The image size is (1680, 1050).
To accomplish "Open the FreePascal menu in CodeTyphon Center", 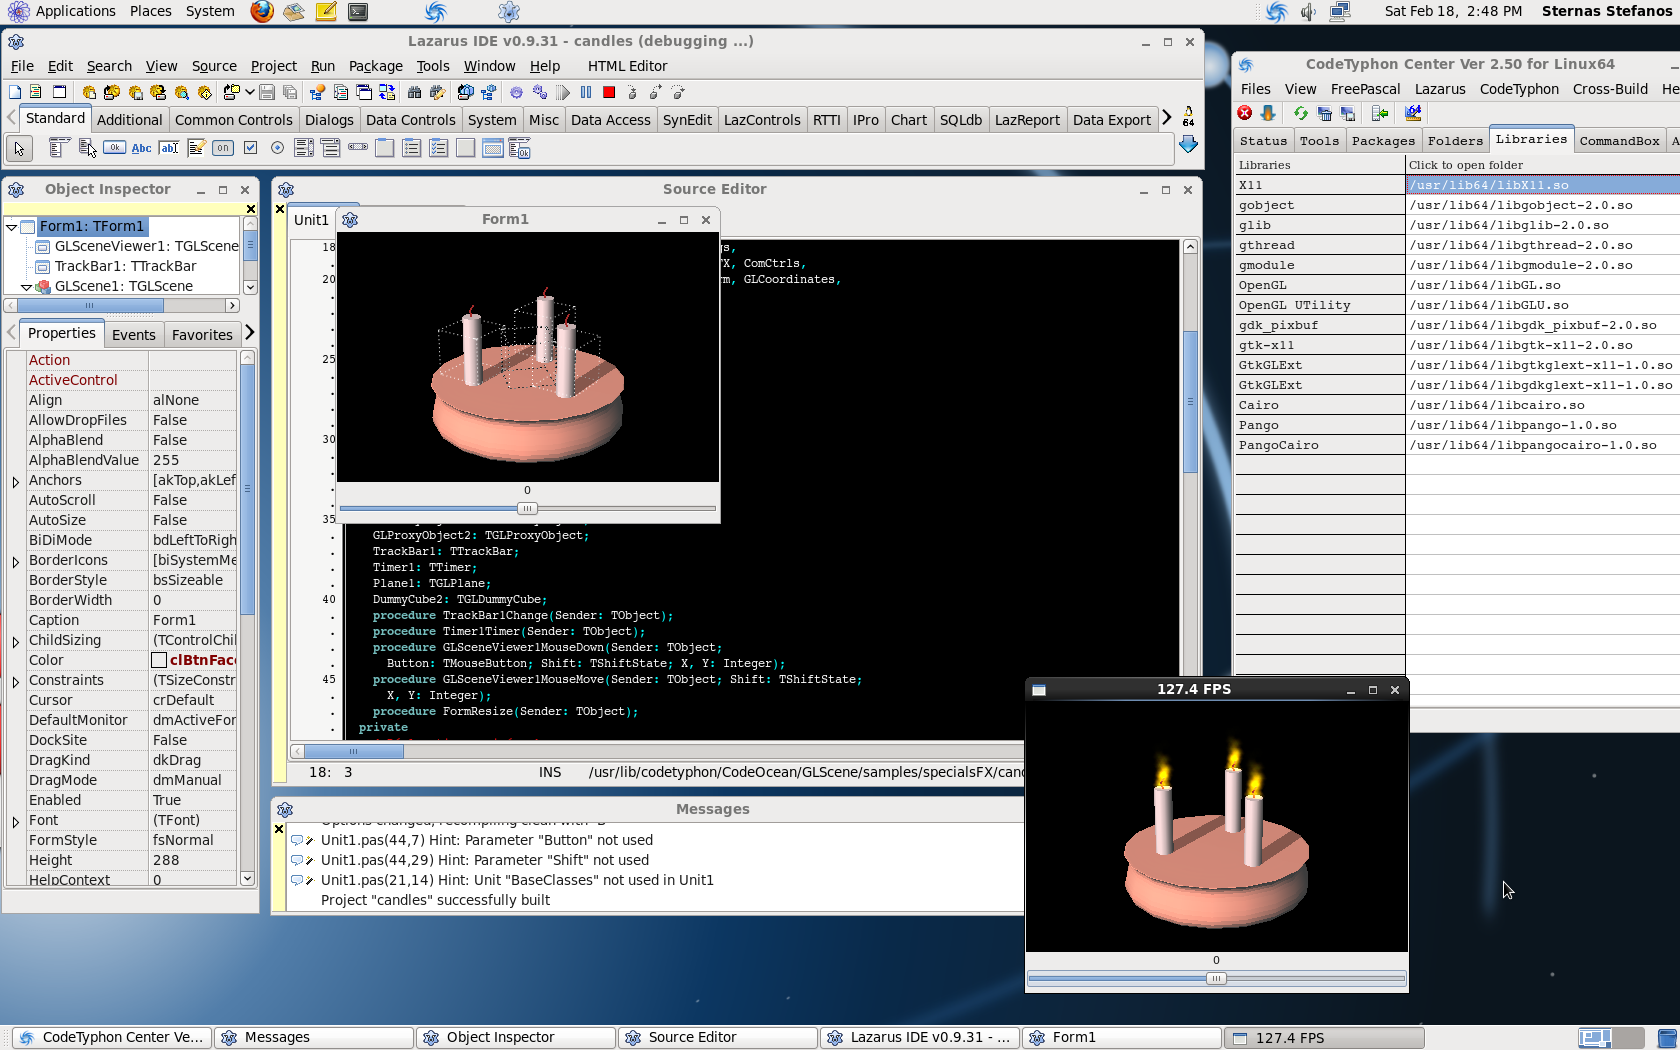I will click(x=1365, y=89).
